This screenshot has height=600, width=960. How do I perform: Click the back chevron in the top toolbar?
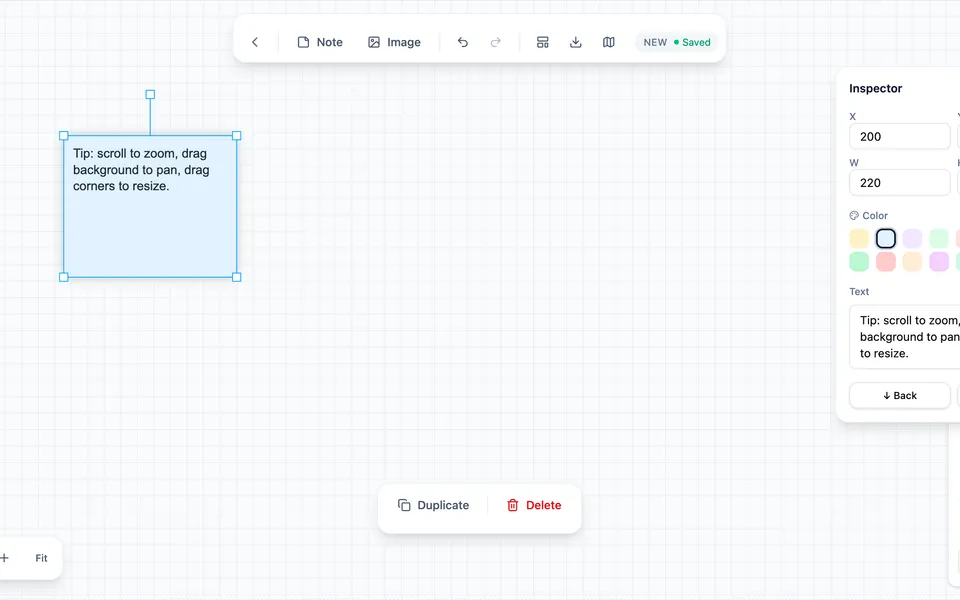(255, 42)
